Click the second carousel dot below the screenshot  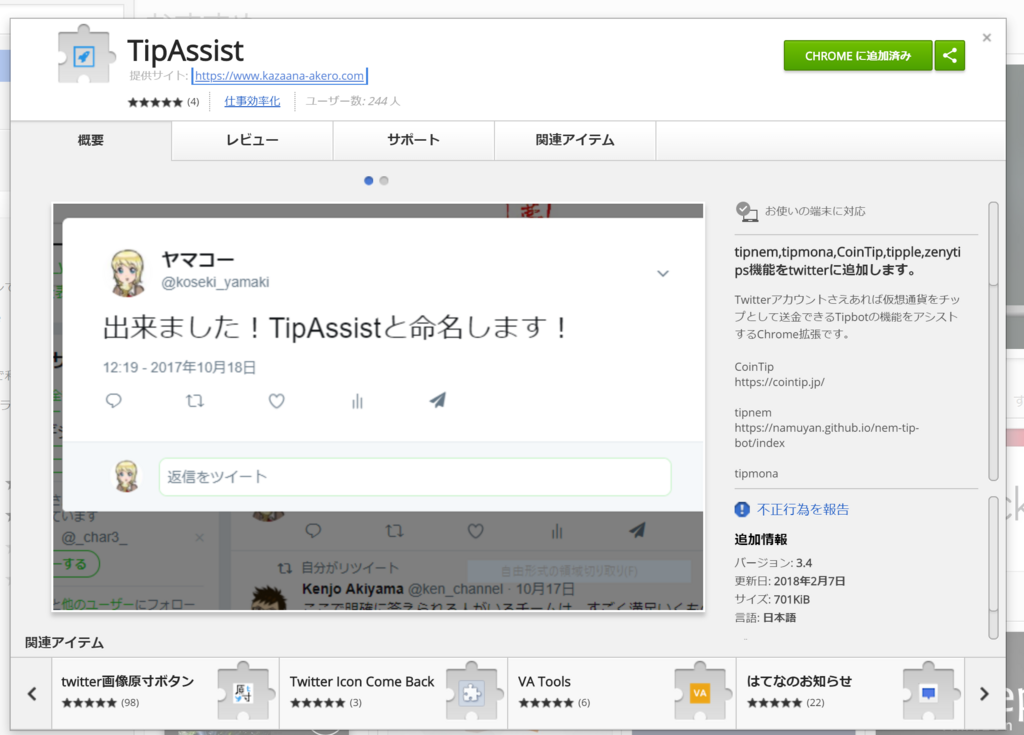tap(384, 180)
